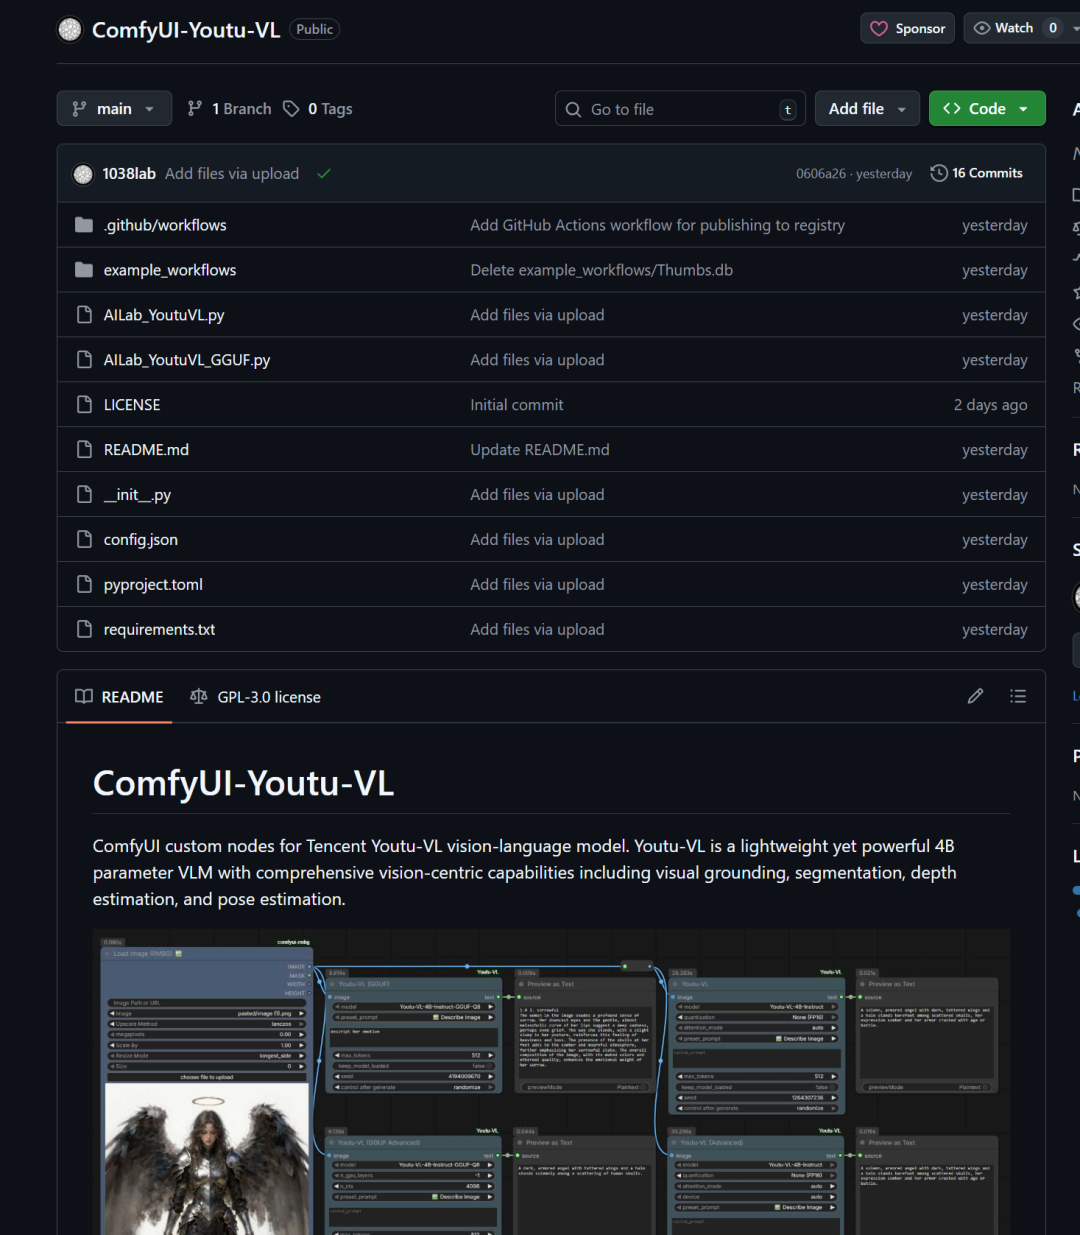This screenshot has width=1080, height=1235.
Task: Click the pencil icon to edit the README
Action: (976, 696)
